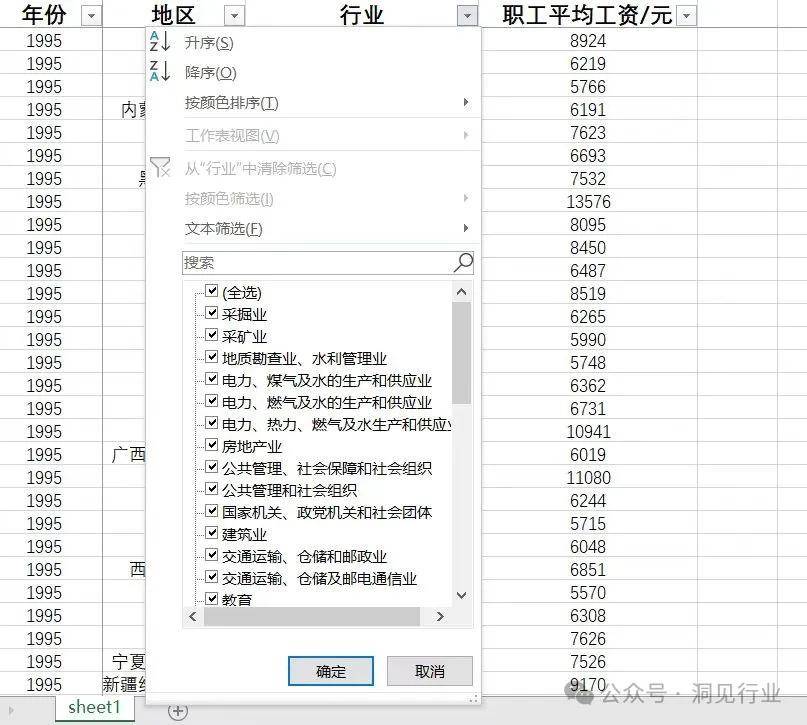Select 按颜色筛选(I) menu entry
The width and height of the screenshot is (807, 725).
click(x=229, y=198)
